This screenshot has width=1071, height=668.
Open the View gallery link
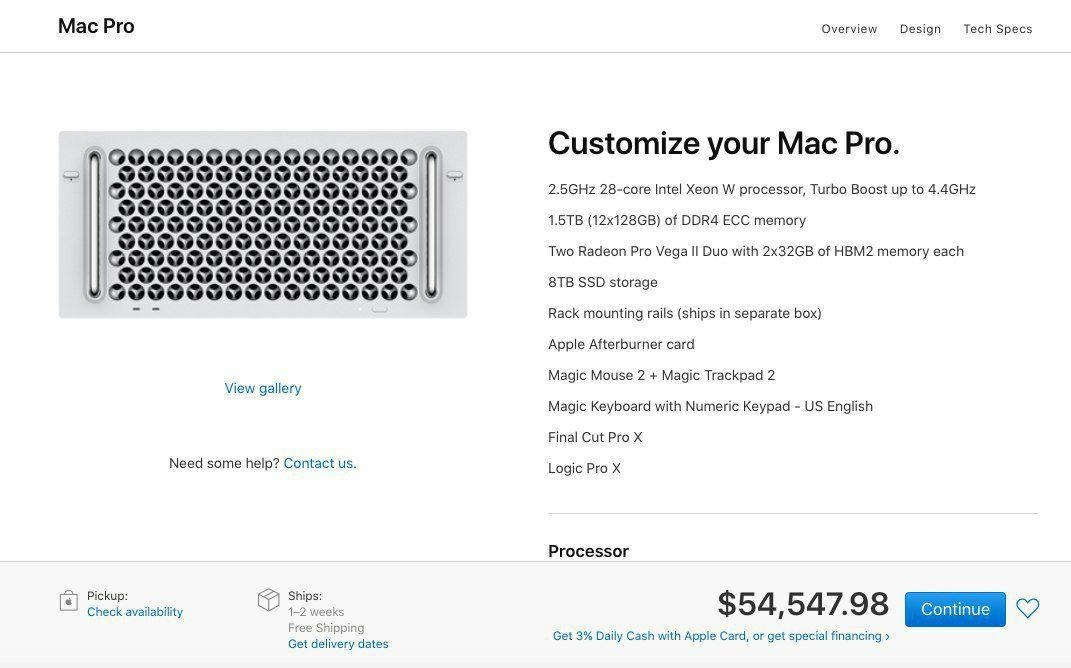[x=263, y=388]
